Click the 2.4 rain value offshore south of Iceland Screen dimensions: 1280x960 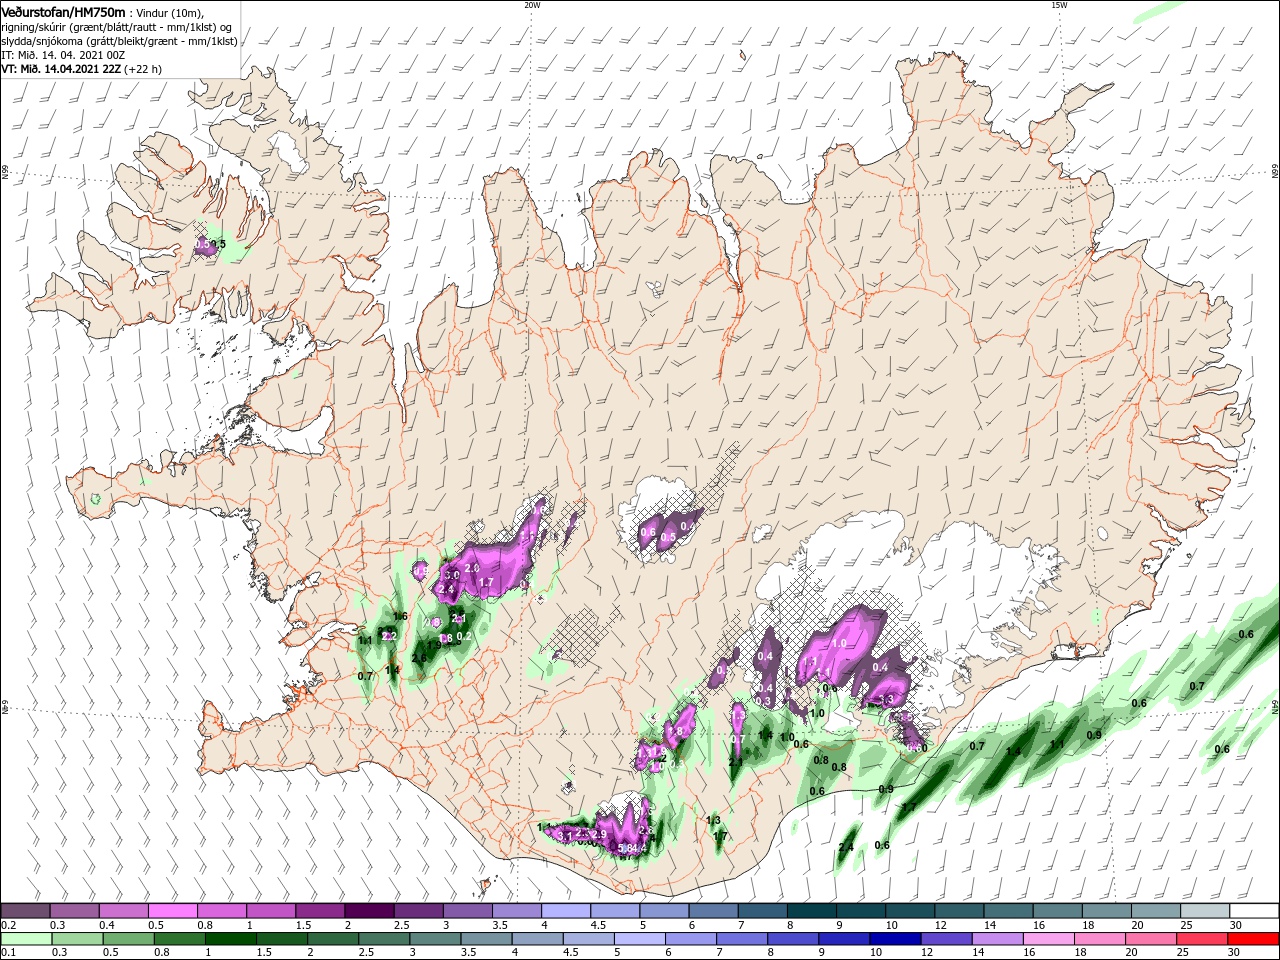(x=846, y=848)
